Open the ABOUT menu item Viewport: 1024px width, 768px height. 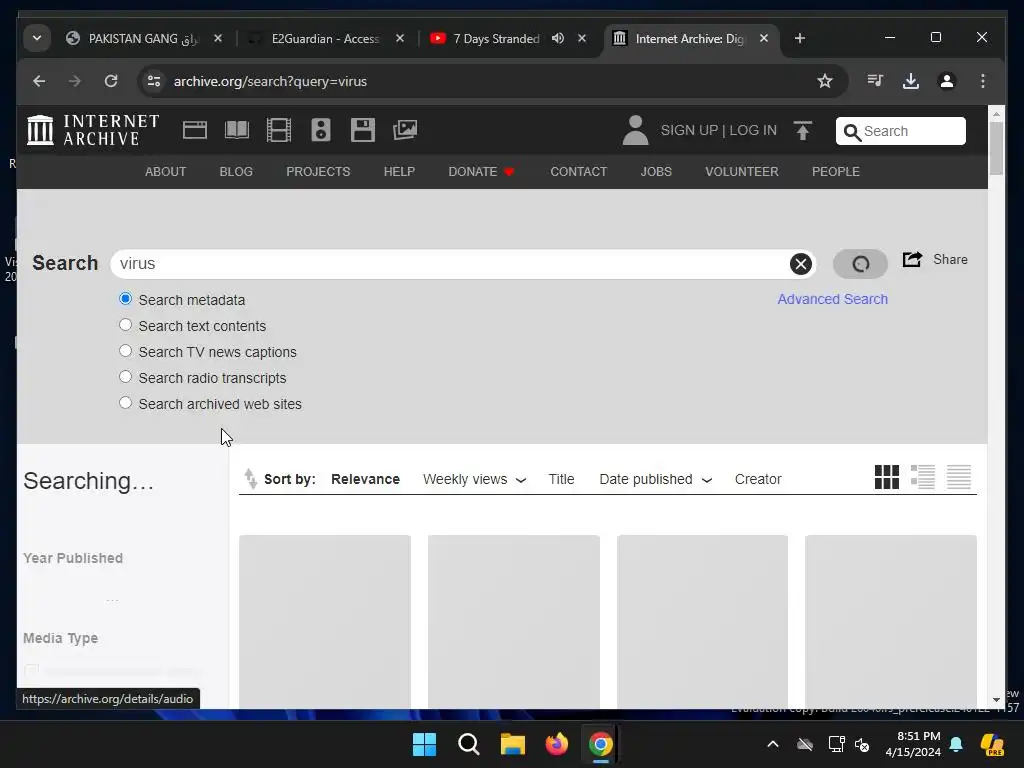click(165, 172)
